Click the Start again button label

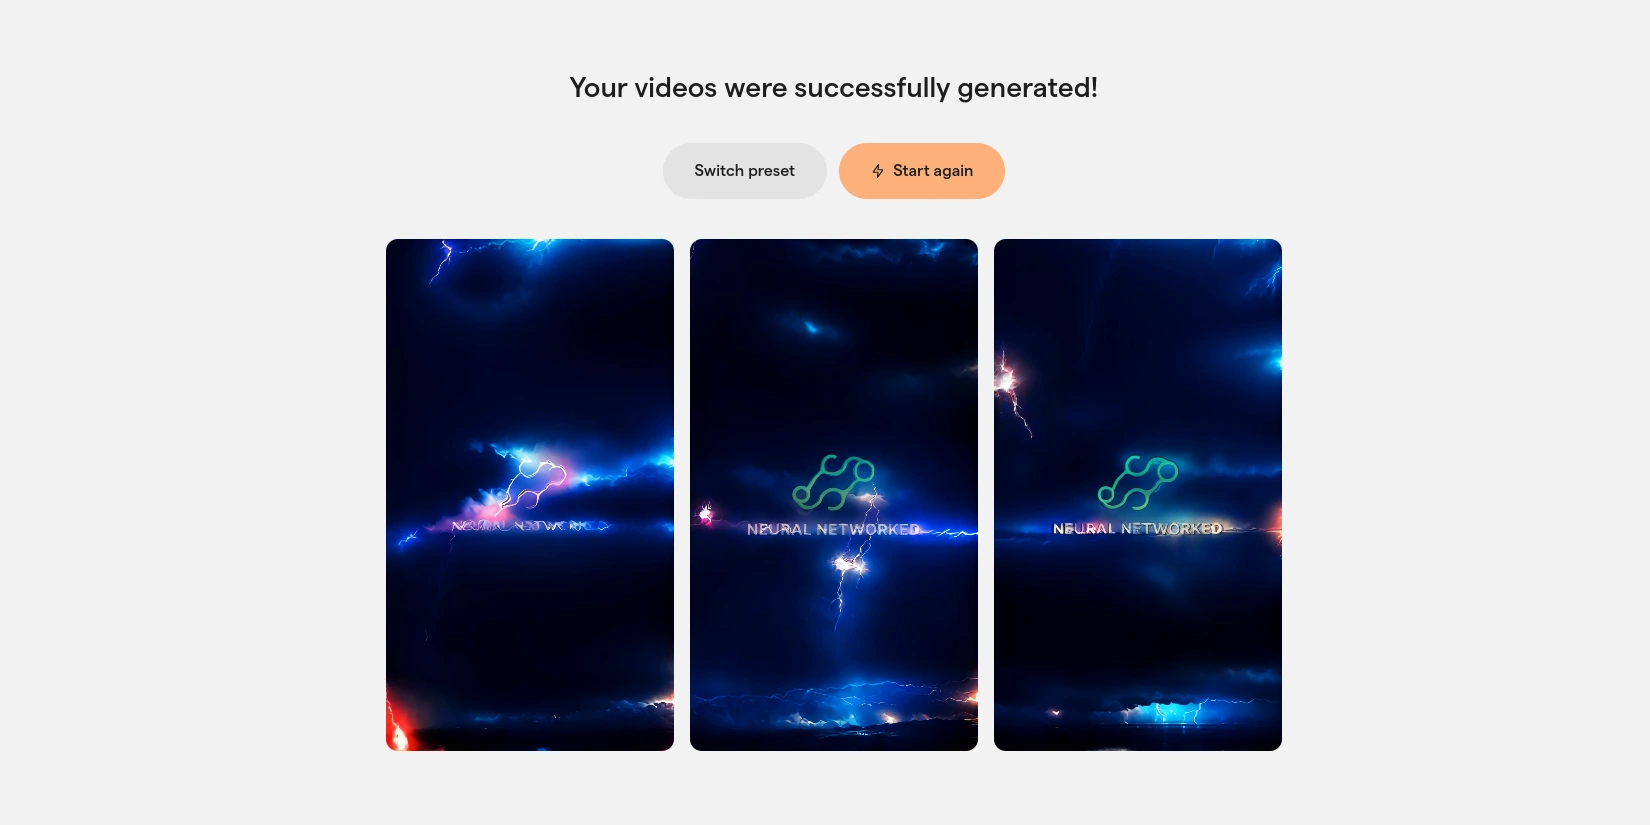[933, 171]
